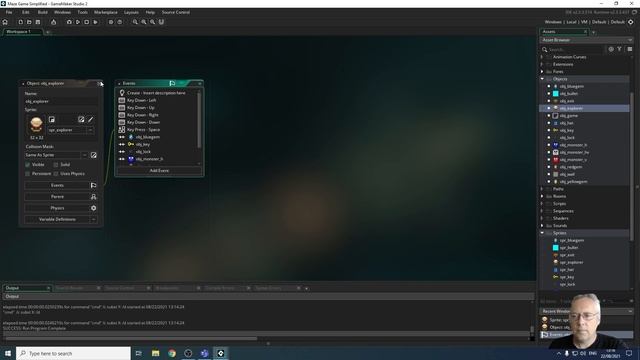The image size is (640, 360).
Task: Select obj_bullet in Asset Browser
Action: pyautogui.click(x=569, y=94)
